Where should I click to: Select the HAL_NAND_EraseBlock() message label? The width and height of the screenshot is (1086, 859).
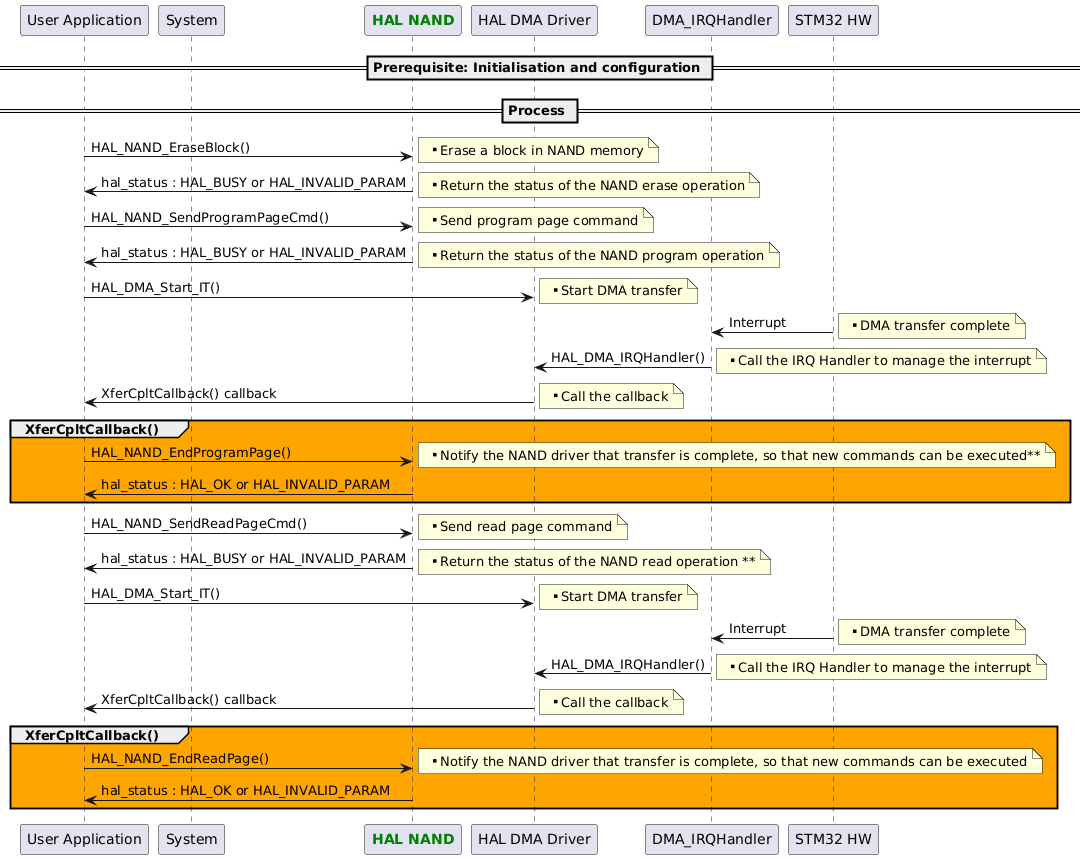tap(170, 148)
